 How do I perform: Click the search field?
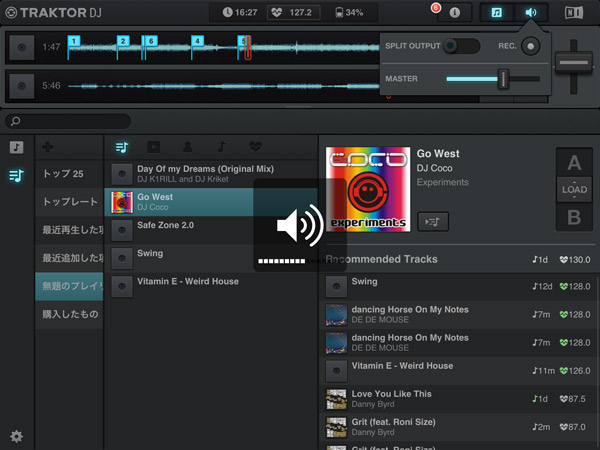coord(300,121)
